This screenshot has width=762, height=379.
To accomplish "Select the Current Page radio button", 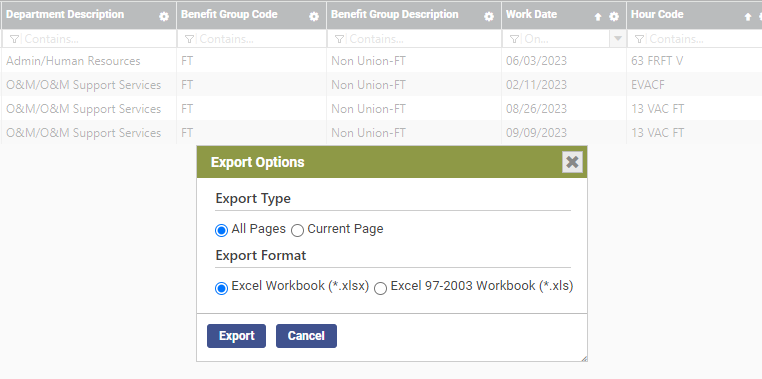I will tap(297, 230).
